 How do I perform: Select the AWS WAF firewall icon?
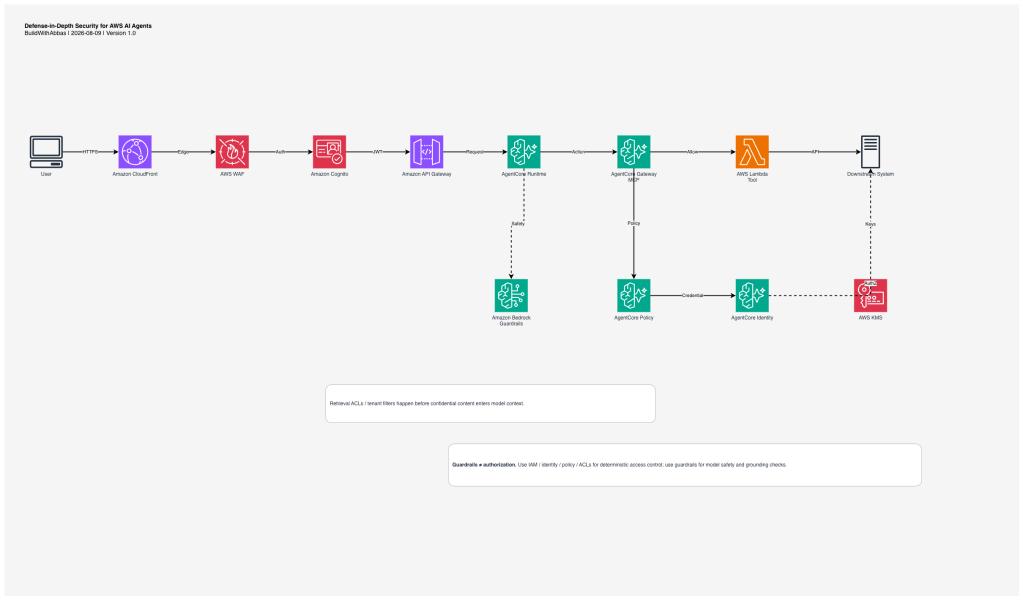(x=232, y=152)
